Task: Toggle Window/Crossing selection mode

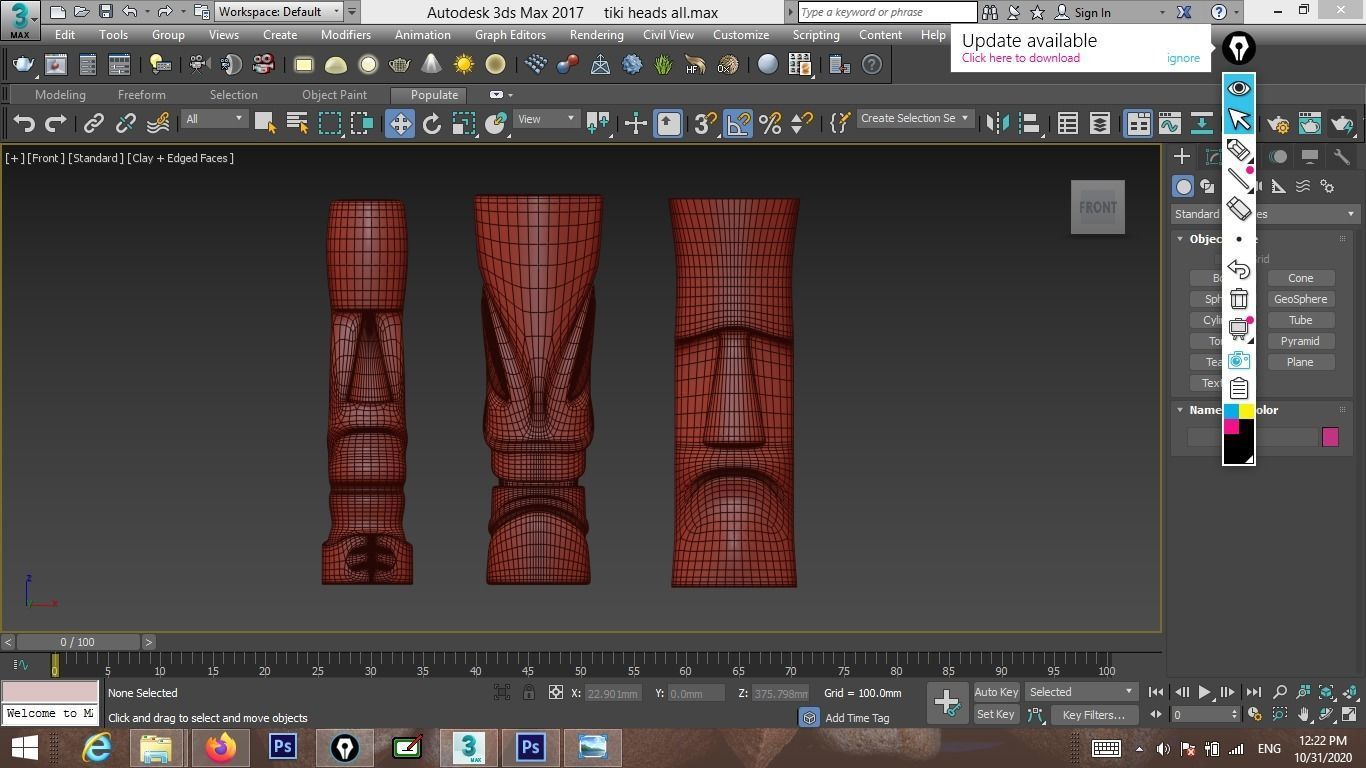Action: pos(362,123)
